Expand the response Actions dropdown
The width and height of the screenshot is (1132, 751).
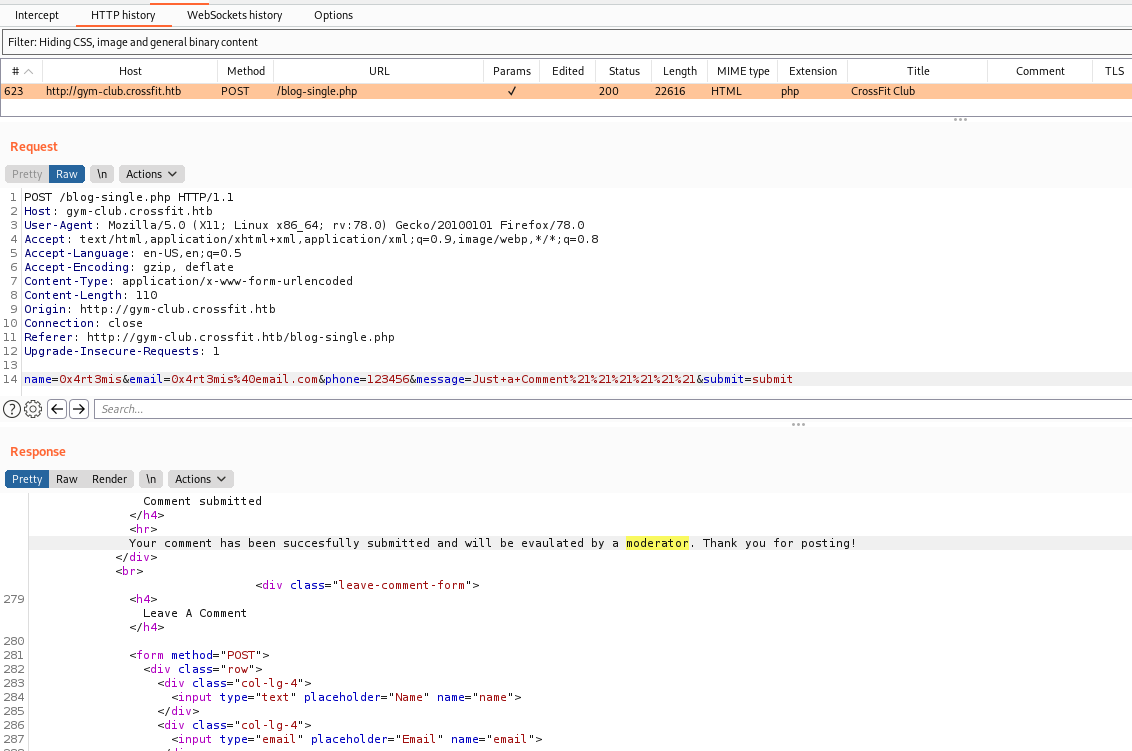point(200,479)
